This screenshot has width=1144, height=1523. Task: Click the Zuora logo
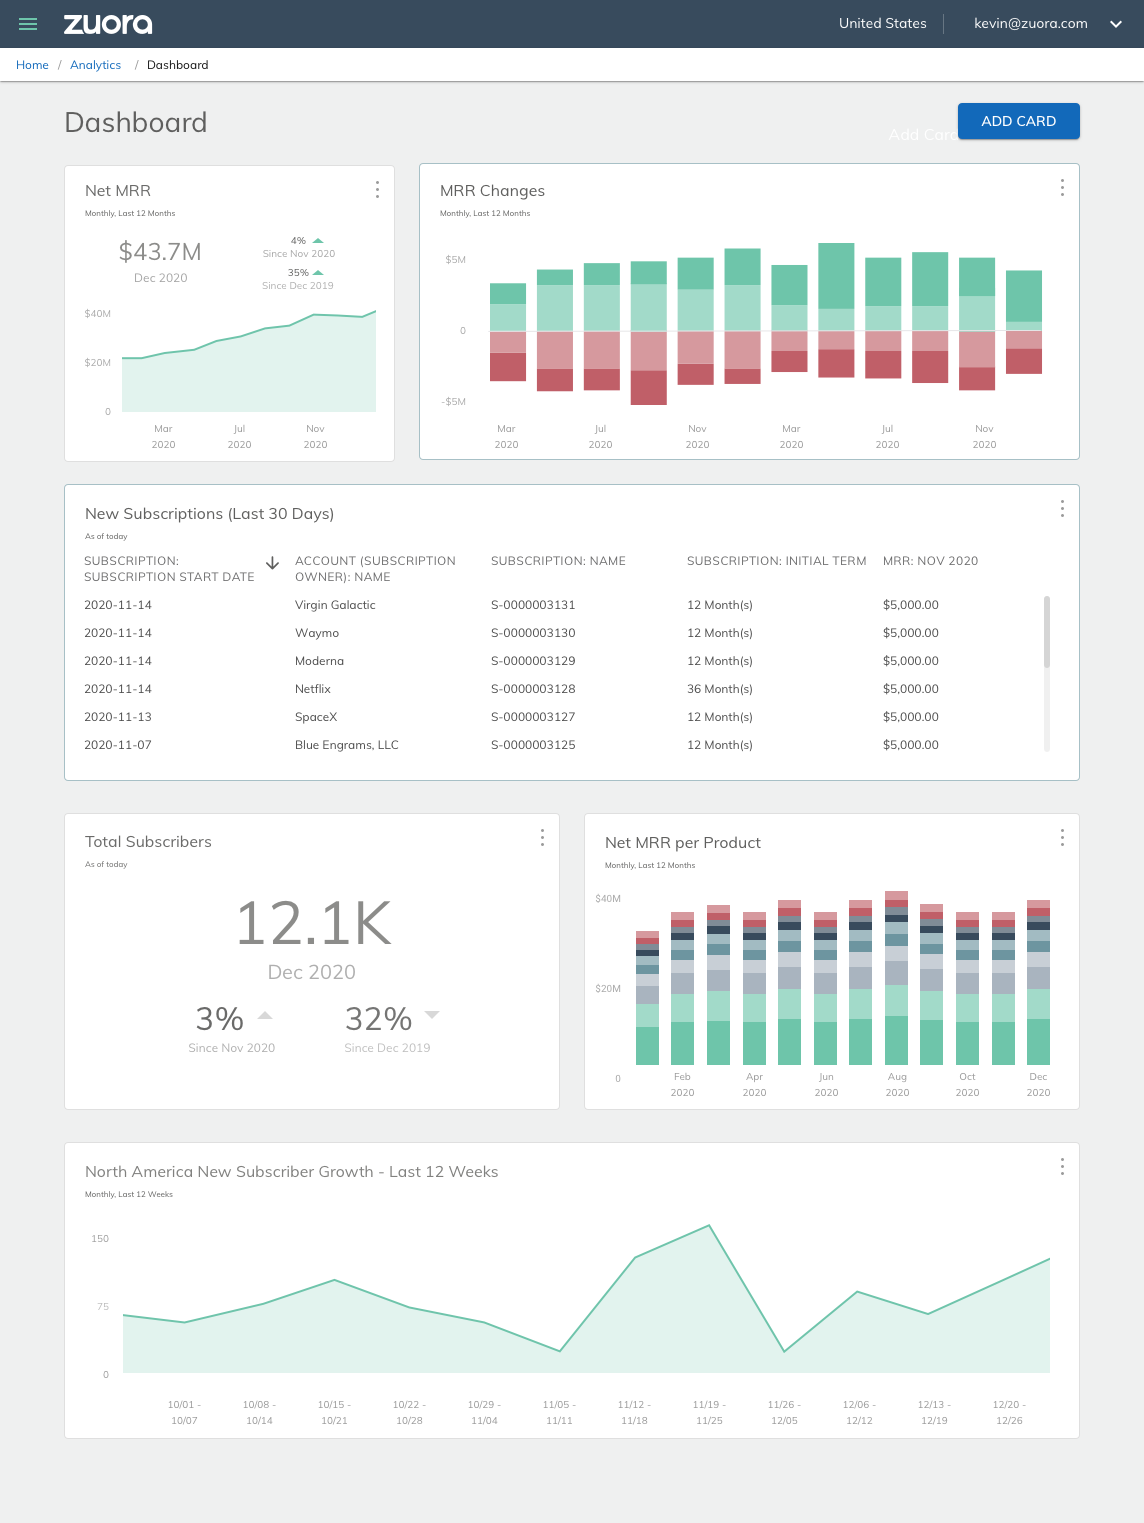coord(108,24)
